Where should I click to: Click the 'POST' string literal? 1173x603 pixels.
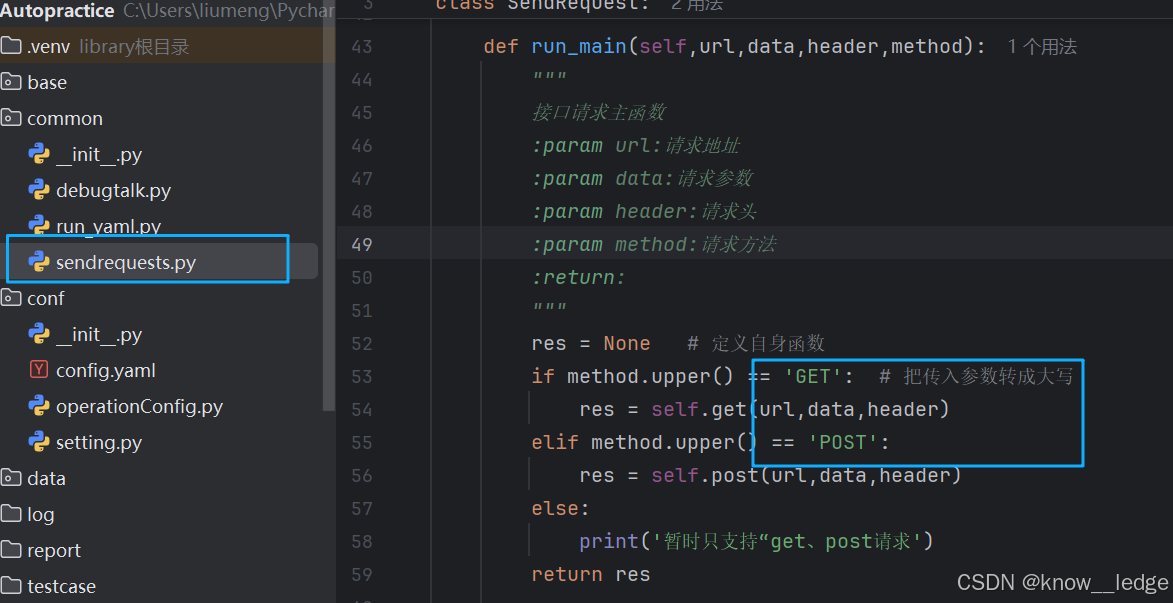pyautogui.click(x=842, y=442)
